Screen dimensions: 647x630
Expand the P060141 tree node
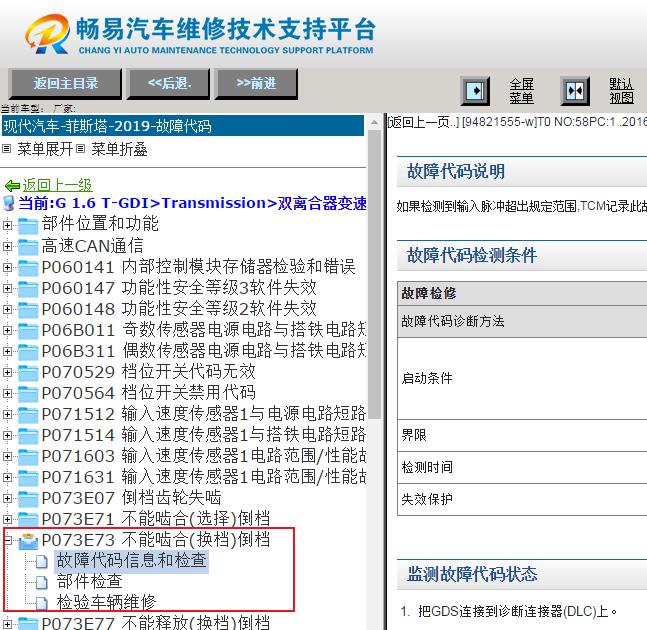(x=7, y=267)
